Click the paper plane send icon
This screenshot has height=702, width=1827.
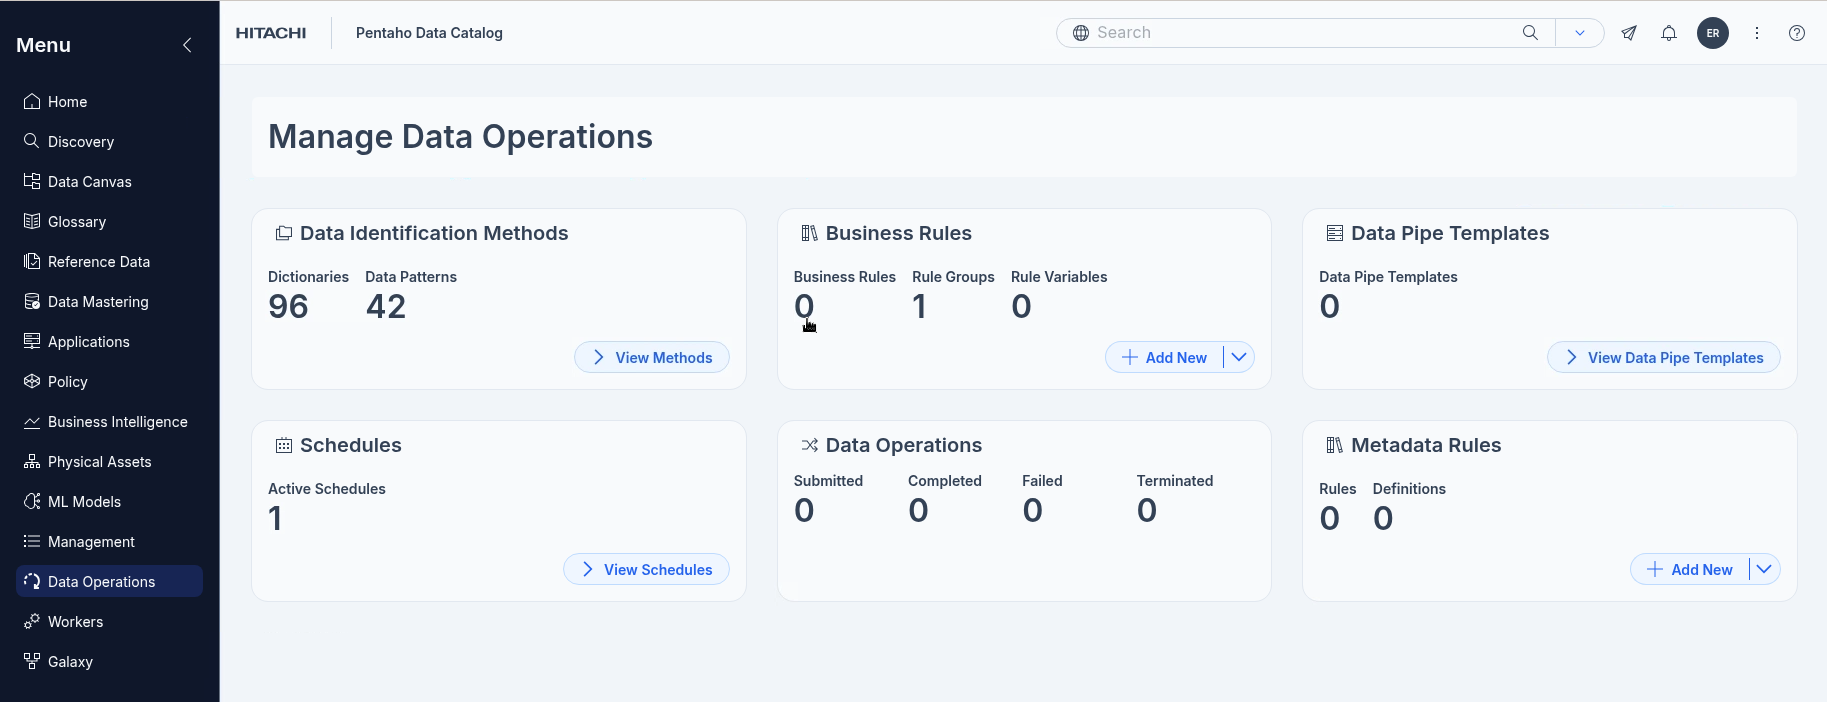[x=1629, y=33]
